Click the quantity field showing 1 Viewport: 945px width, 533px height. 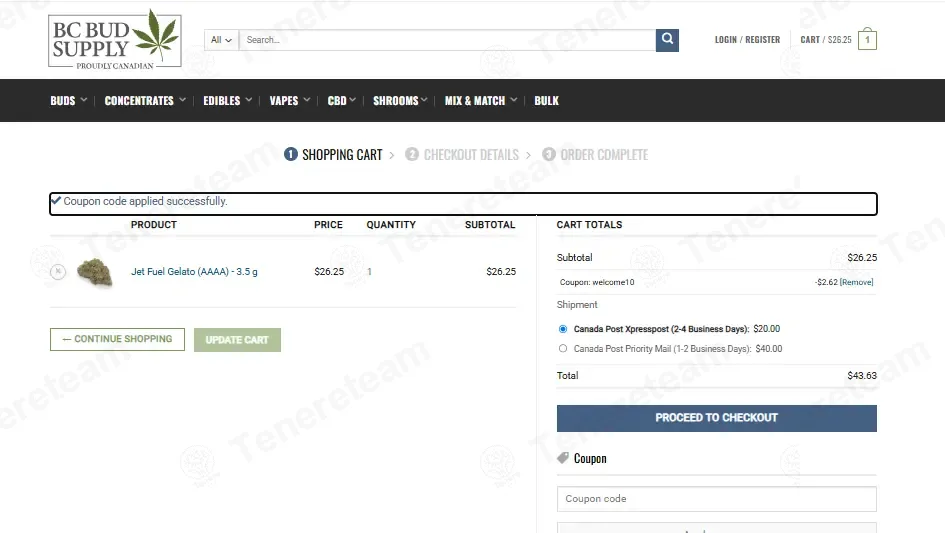(369, 272)
